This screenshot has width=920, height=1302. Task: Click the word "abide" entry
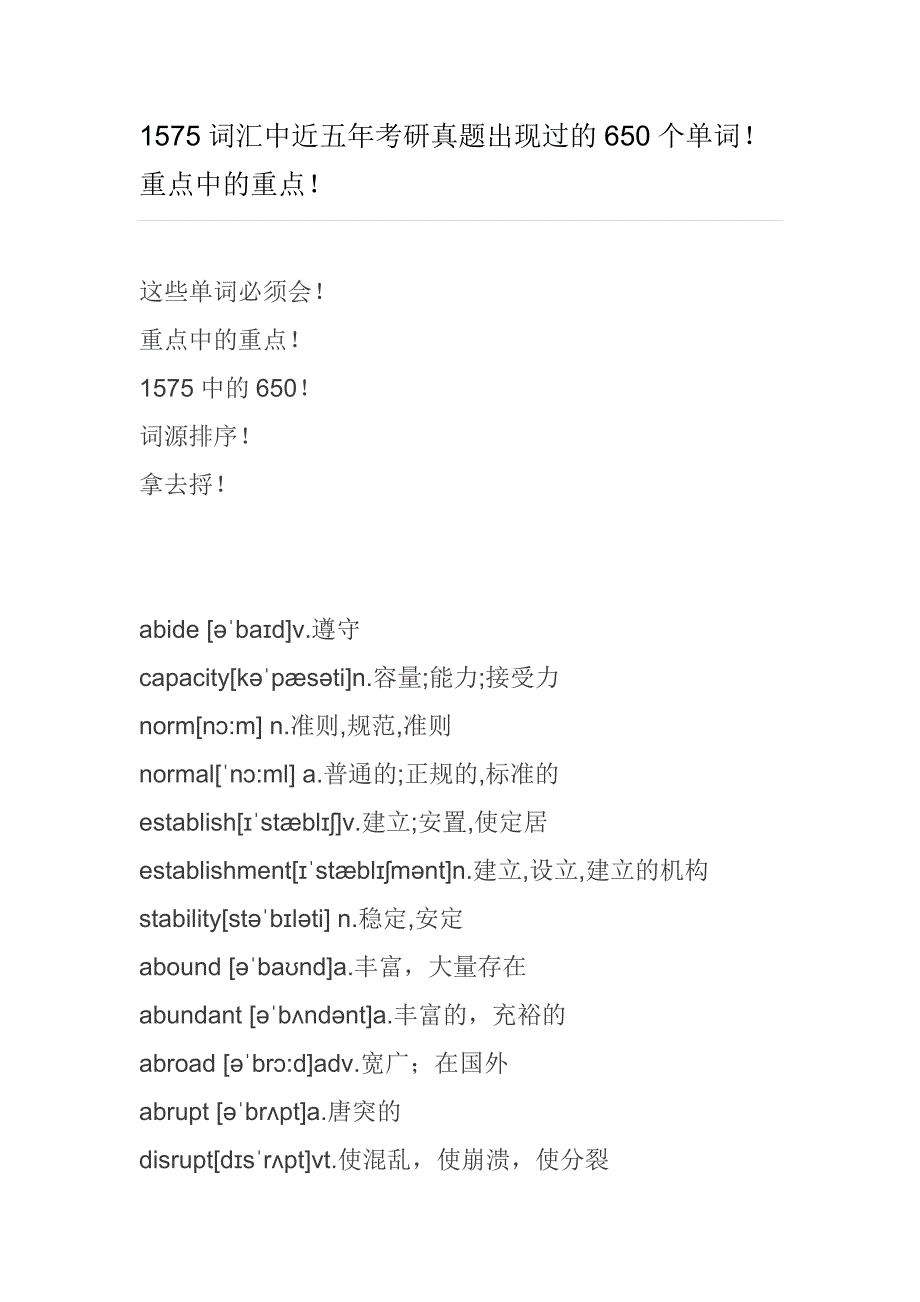pos(169,630)
